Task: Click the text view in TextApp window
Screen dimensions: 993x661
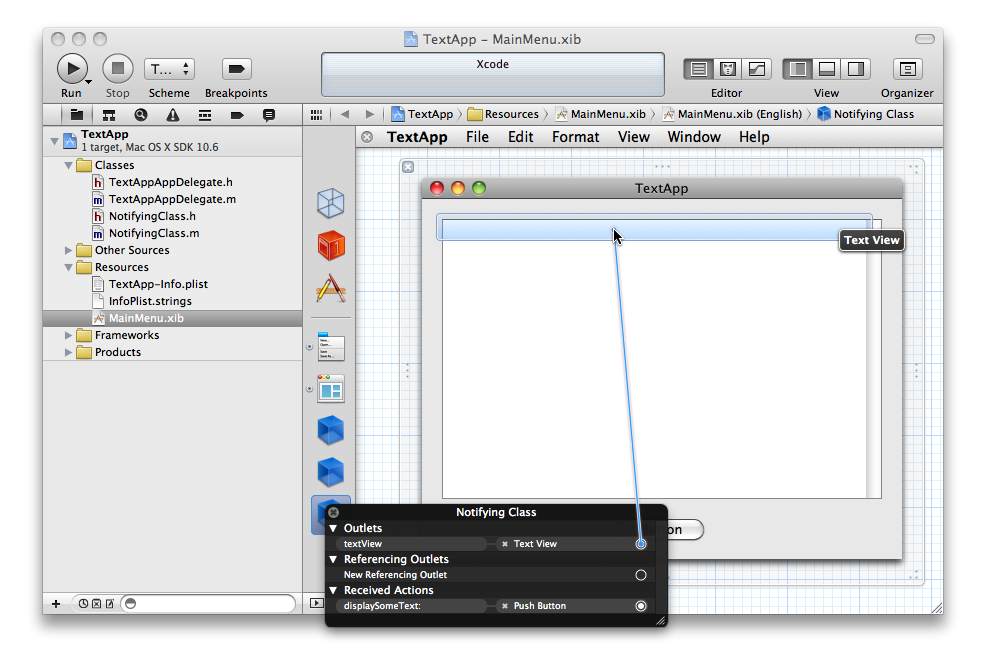Action: tap(654, 360)
